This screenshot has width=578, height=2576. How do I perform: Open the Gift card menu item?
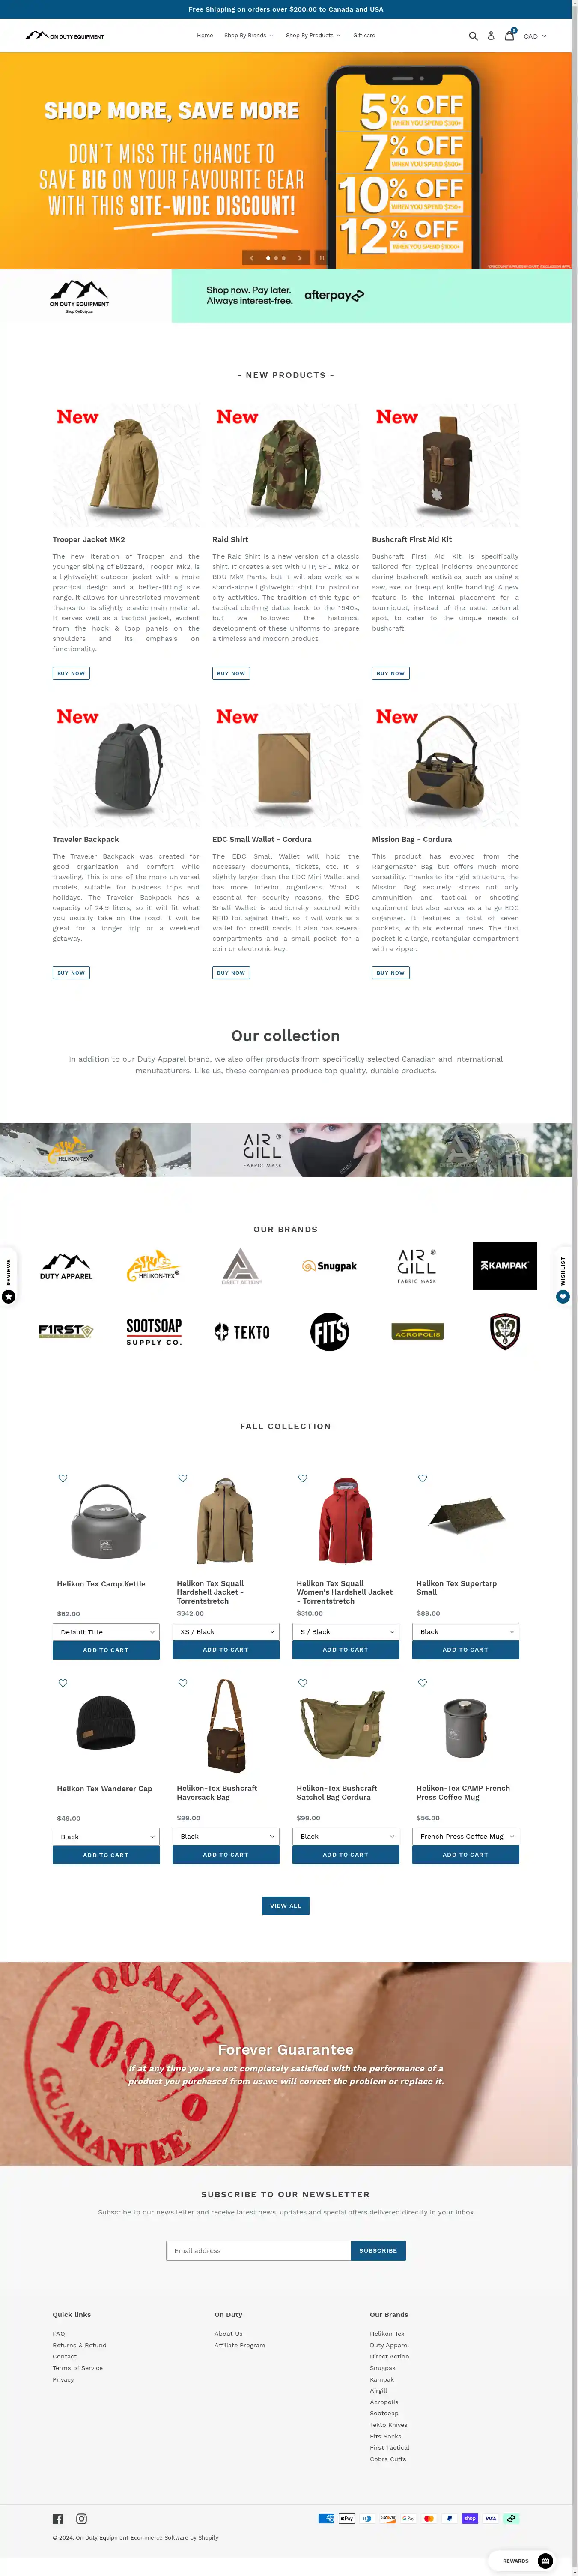click(x=364, y=36)
